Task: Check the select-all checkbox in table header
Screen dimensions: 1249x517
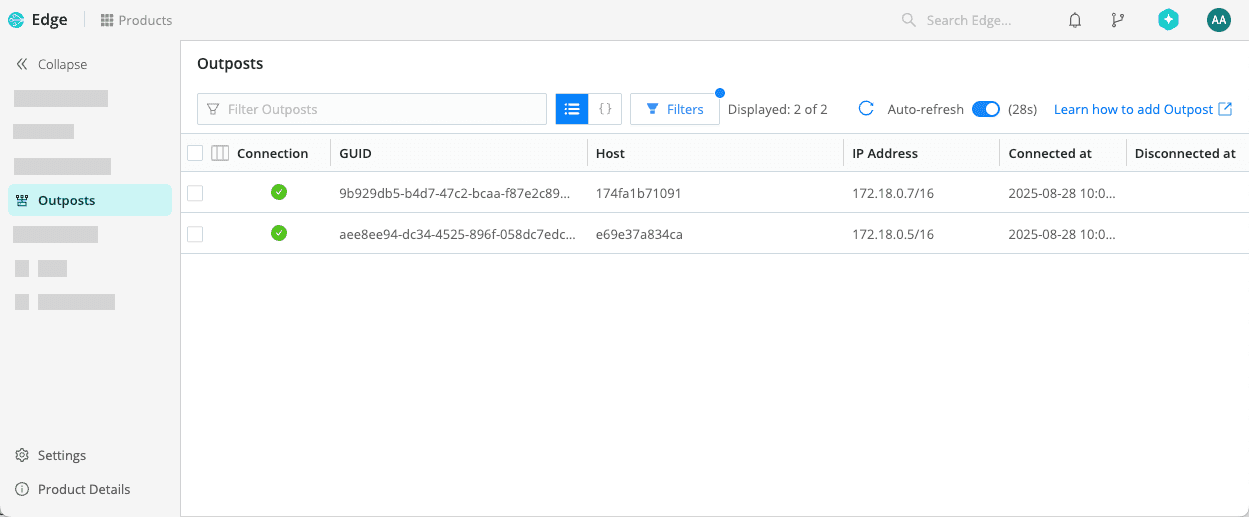Action: coord(195,153)
